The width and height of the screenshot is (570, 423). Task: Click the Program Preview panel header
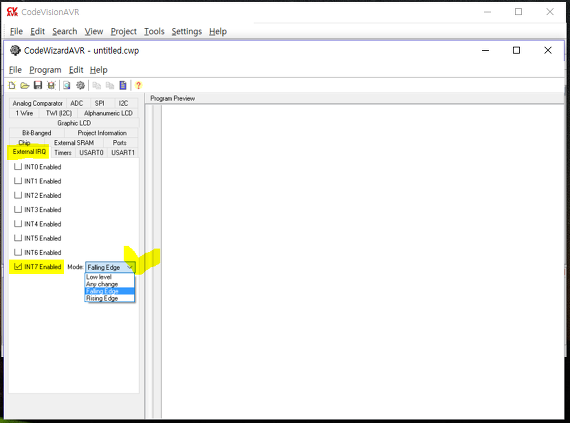click(354, 98)
